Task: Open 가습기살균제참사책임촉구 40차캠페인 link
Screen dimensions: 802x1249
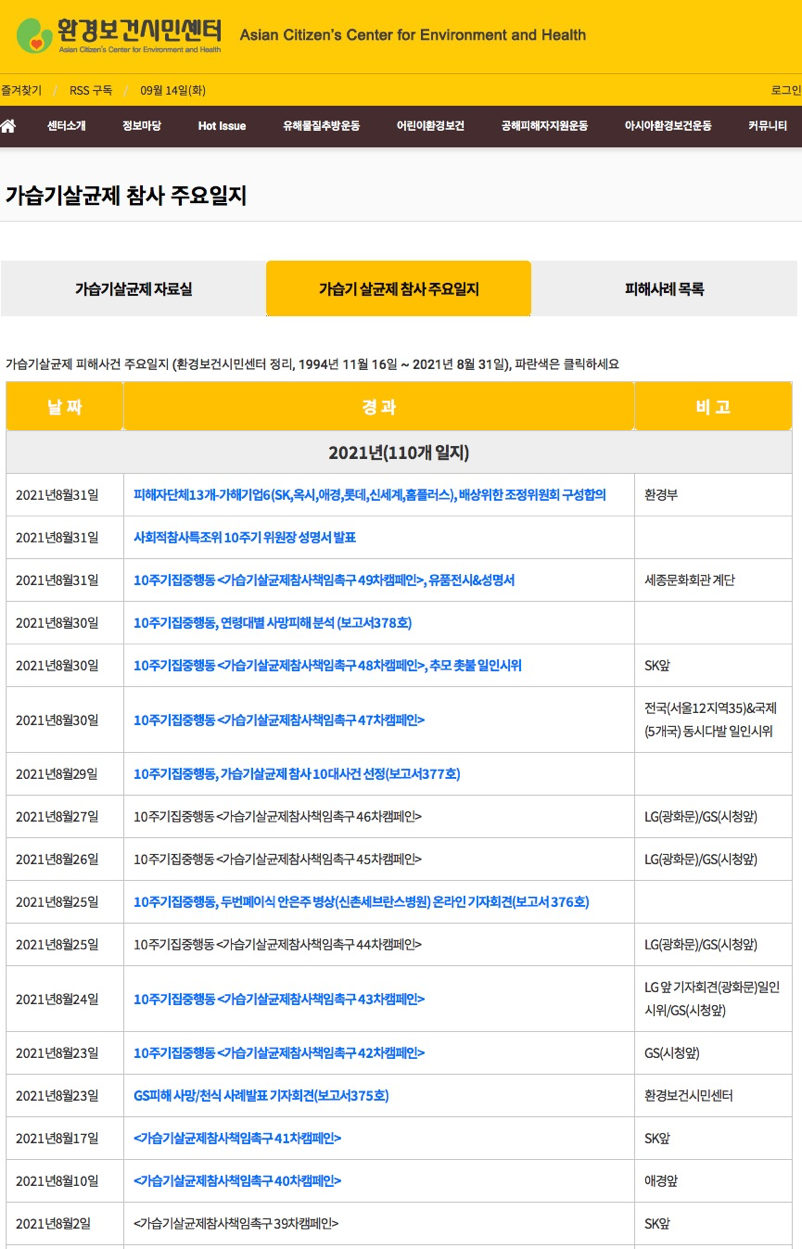Action: point(237,1181)
